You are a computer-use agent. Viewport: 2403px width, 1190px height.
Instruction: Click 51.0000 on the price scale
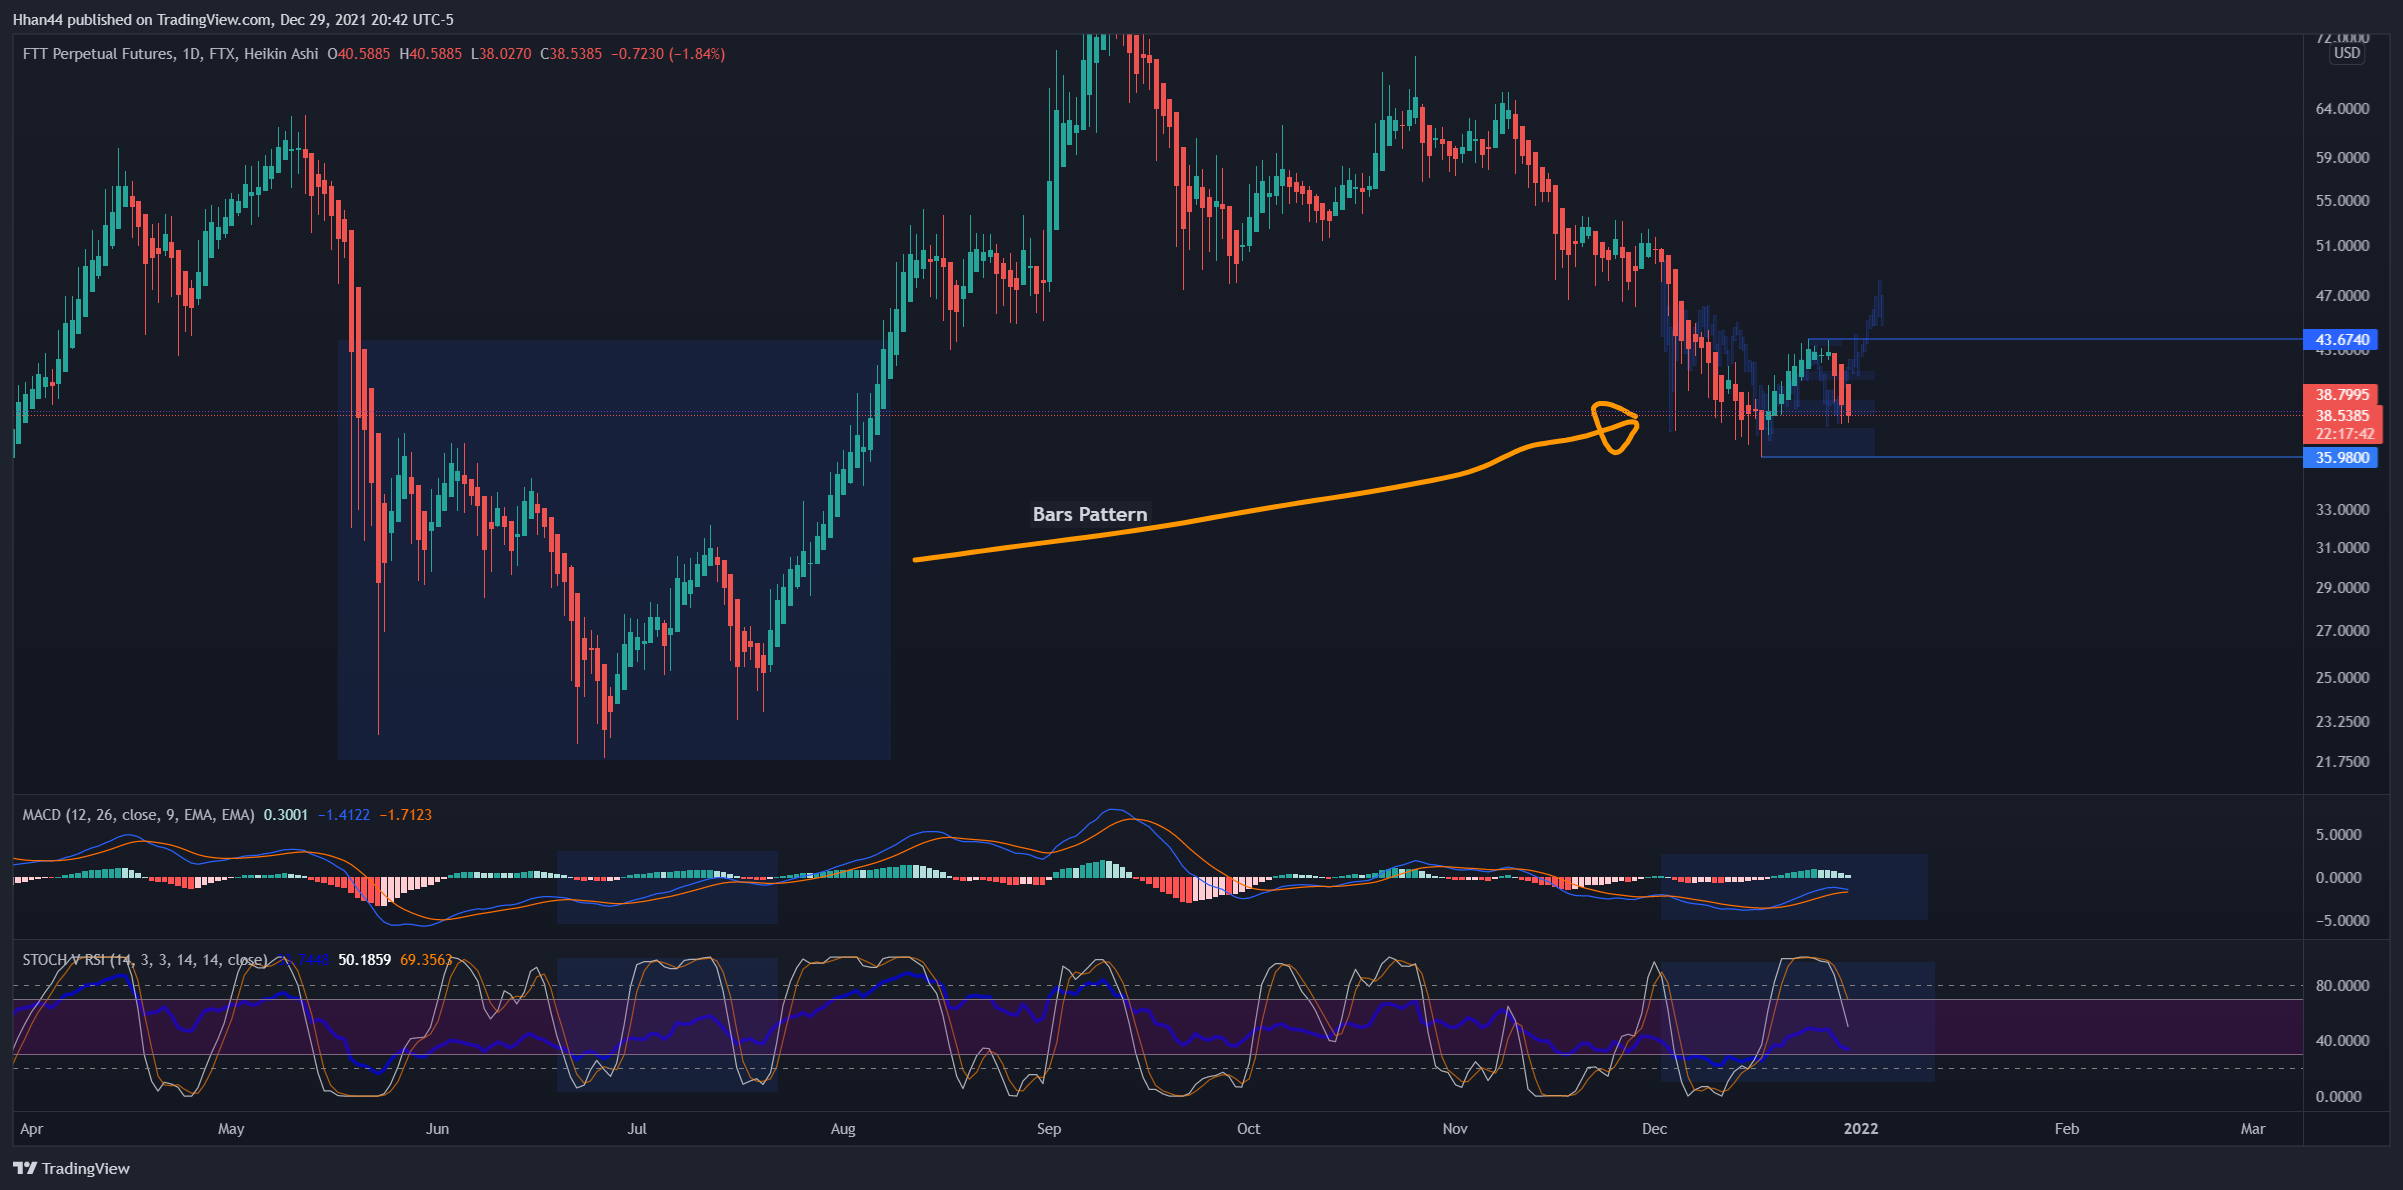(2342, 246)
